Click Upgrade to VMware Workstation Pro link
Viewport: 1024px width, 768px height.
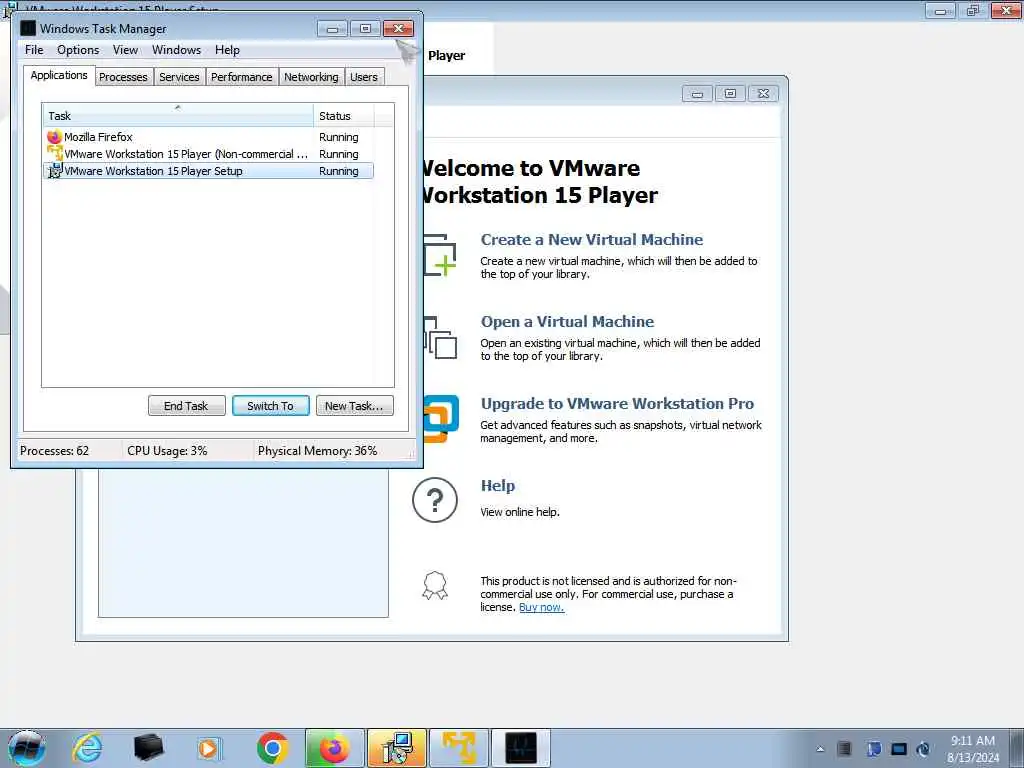617,404
